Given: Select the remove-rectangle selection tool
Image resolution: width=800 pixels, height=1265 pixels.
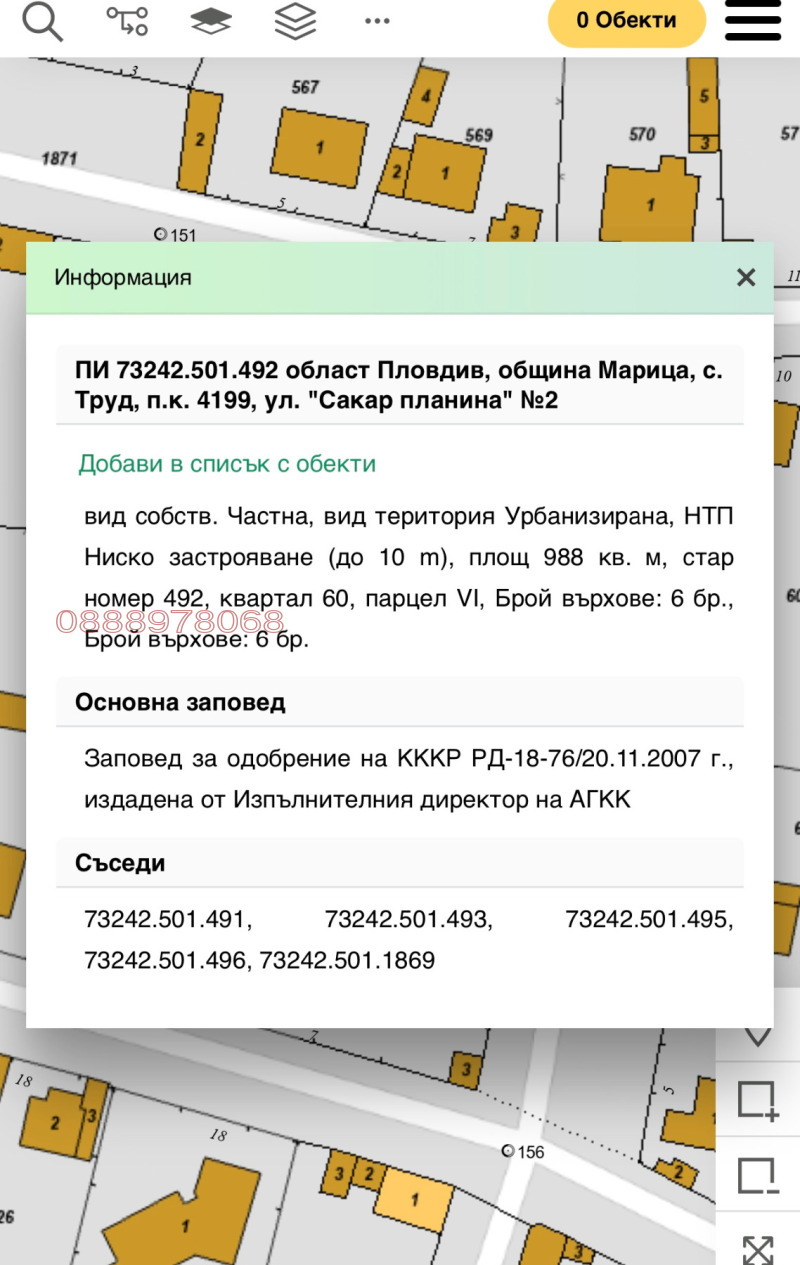Looking at the screenshot, I should pyautogui.click(x=758, y=1175).
